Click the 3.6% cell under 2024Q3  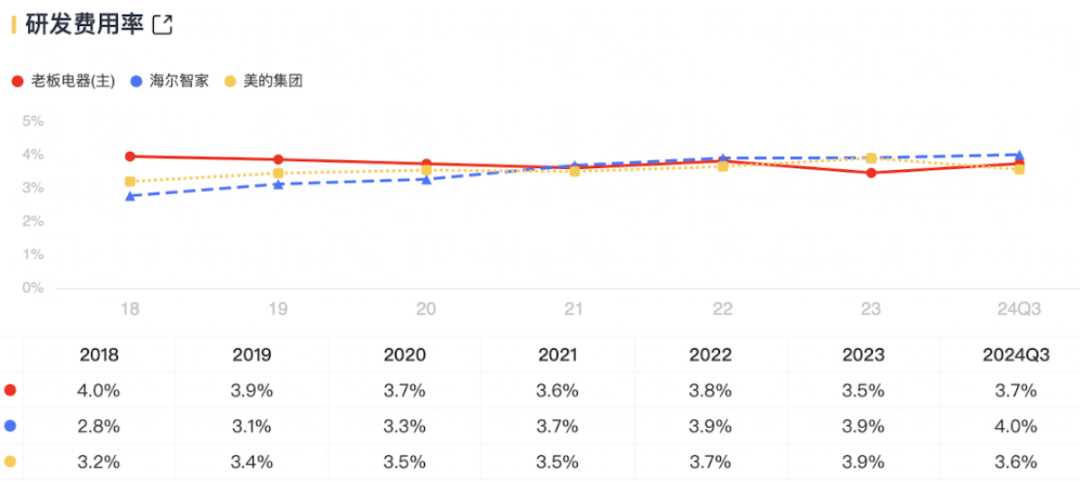pos(1017,462)
